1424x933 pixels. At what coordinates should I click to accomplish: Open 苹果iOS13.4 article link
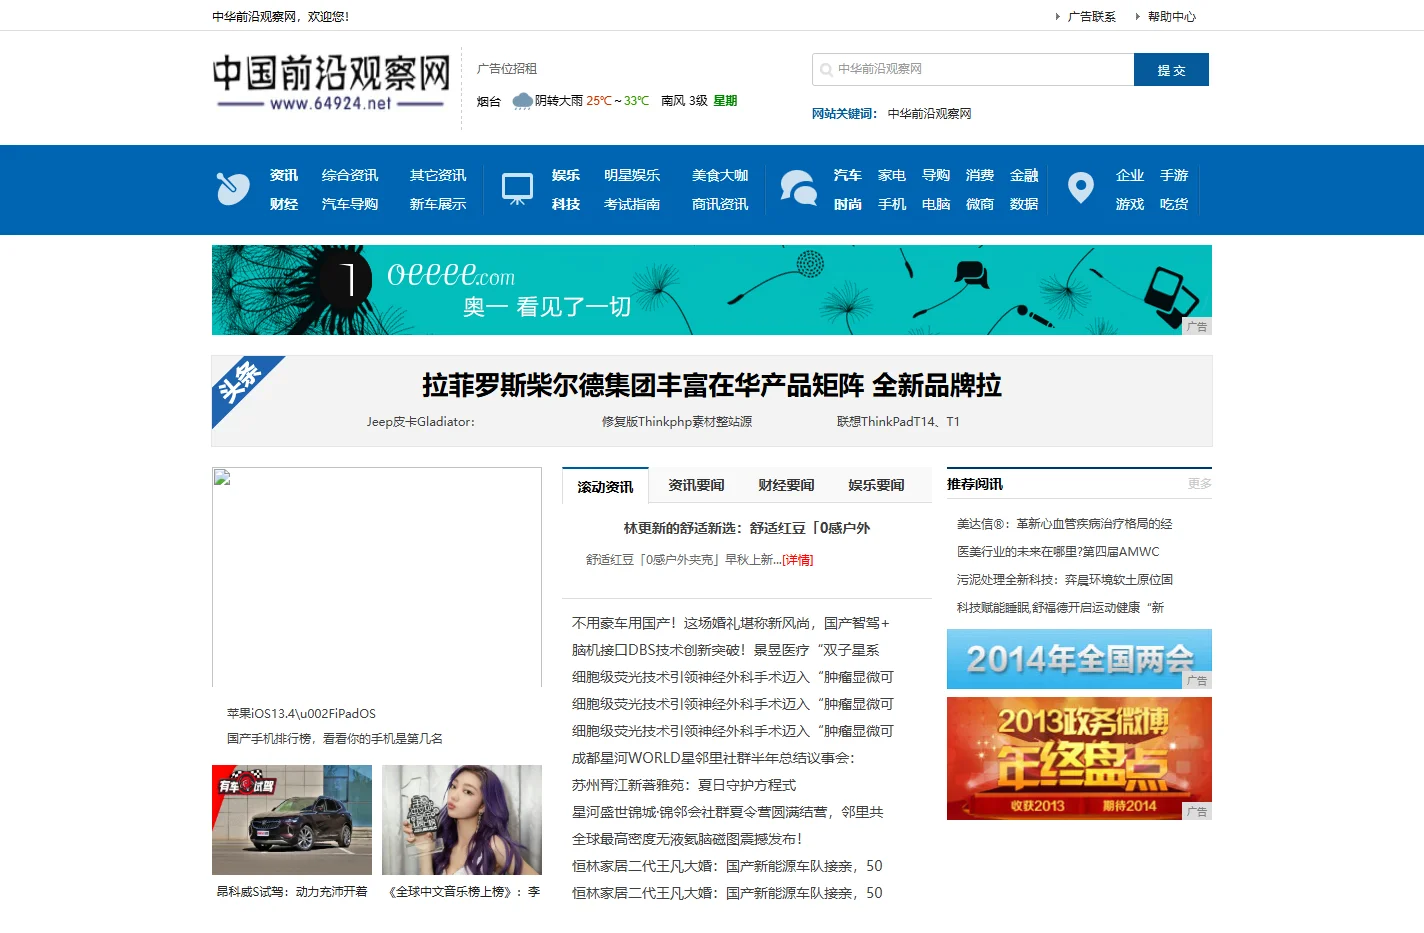click(301, 714)
